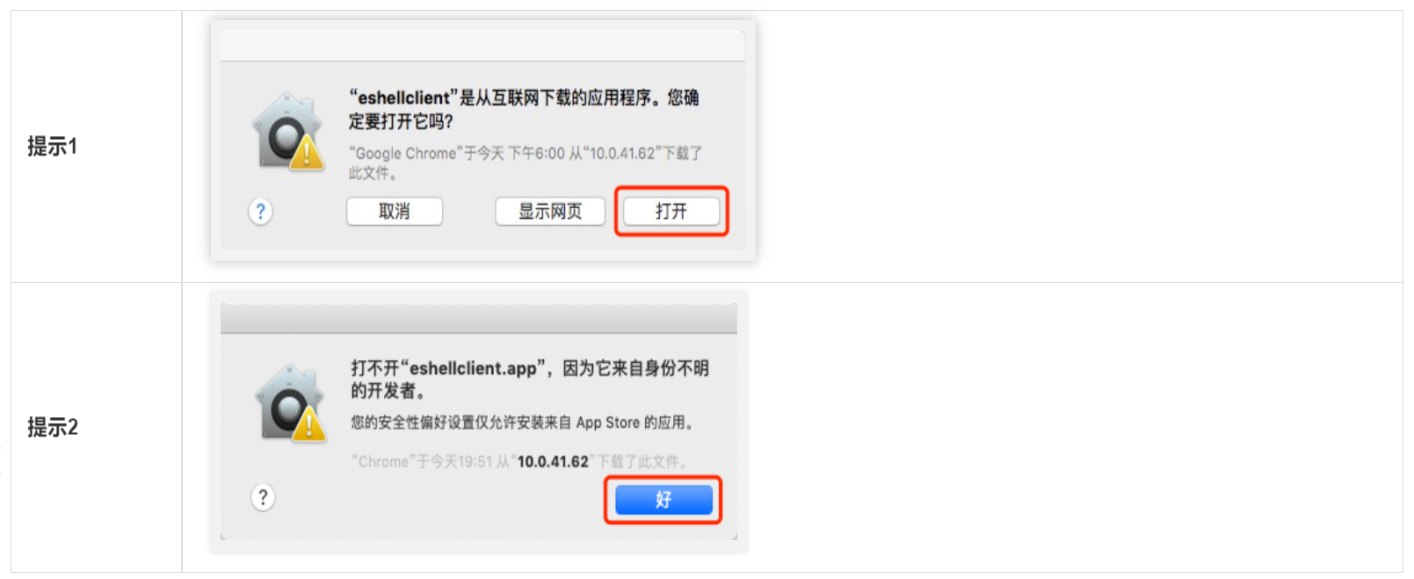The image size is (1414, 579).
Task: Click the title bar of the 提示2 dialog
Action: (478, 318)
